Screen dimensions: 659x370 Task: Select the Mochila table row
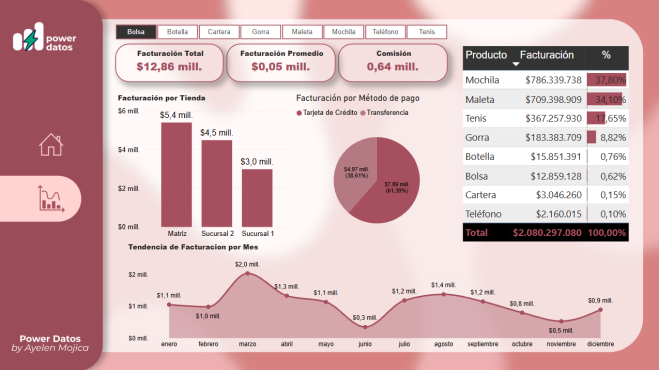tap(546, 80)
